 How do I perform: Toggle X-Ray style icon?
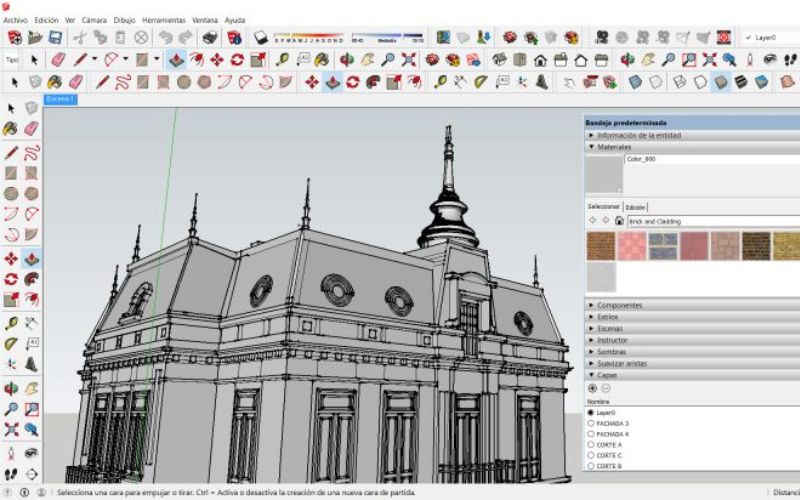pos(635,82)
